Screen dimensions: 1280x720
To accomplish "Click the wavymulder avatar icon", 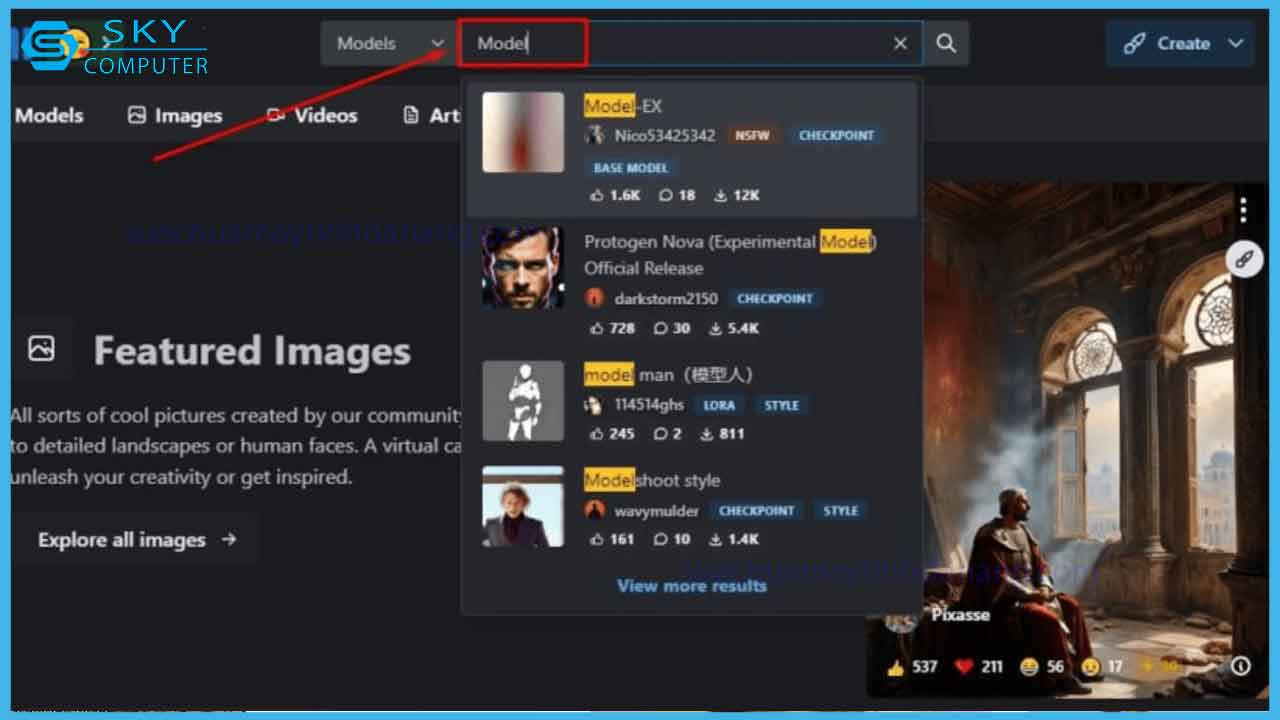I will click(595, 510).
